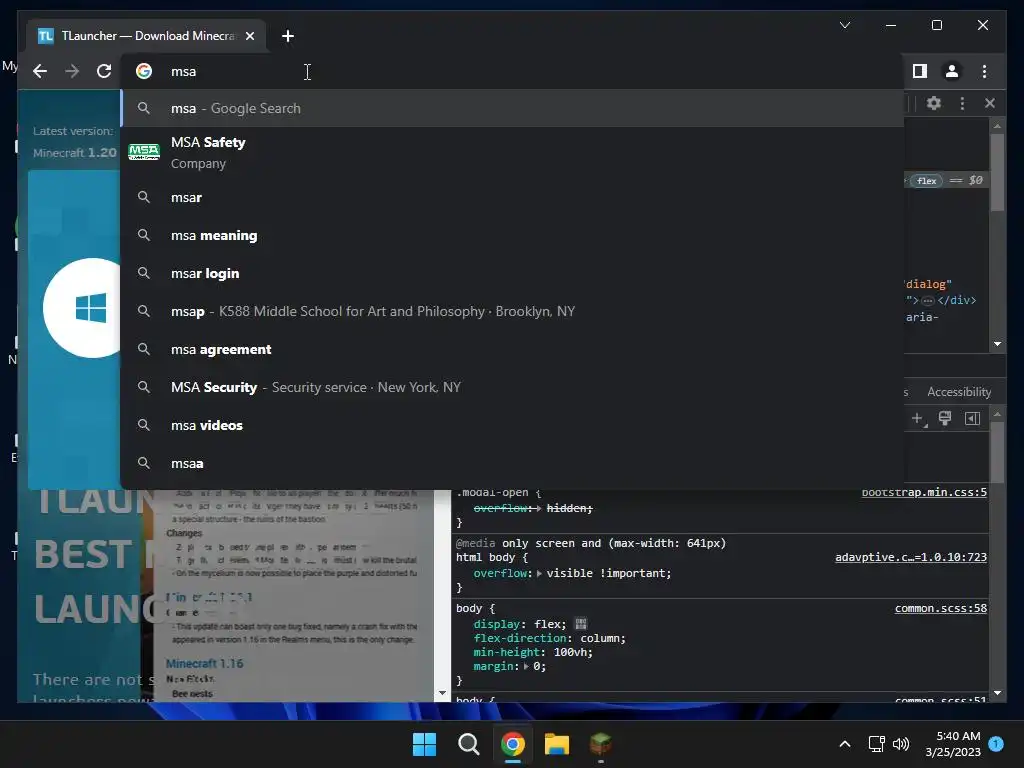1024x768 pixels.
Task: Open the Chrome three-dot menu
Action: coord(984,71)
